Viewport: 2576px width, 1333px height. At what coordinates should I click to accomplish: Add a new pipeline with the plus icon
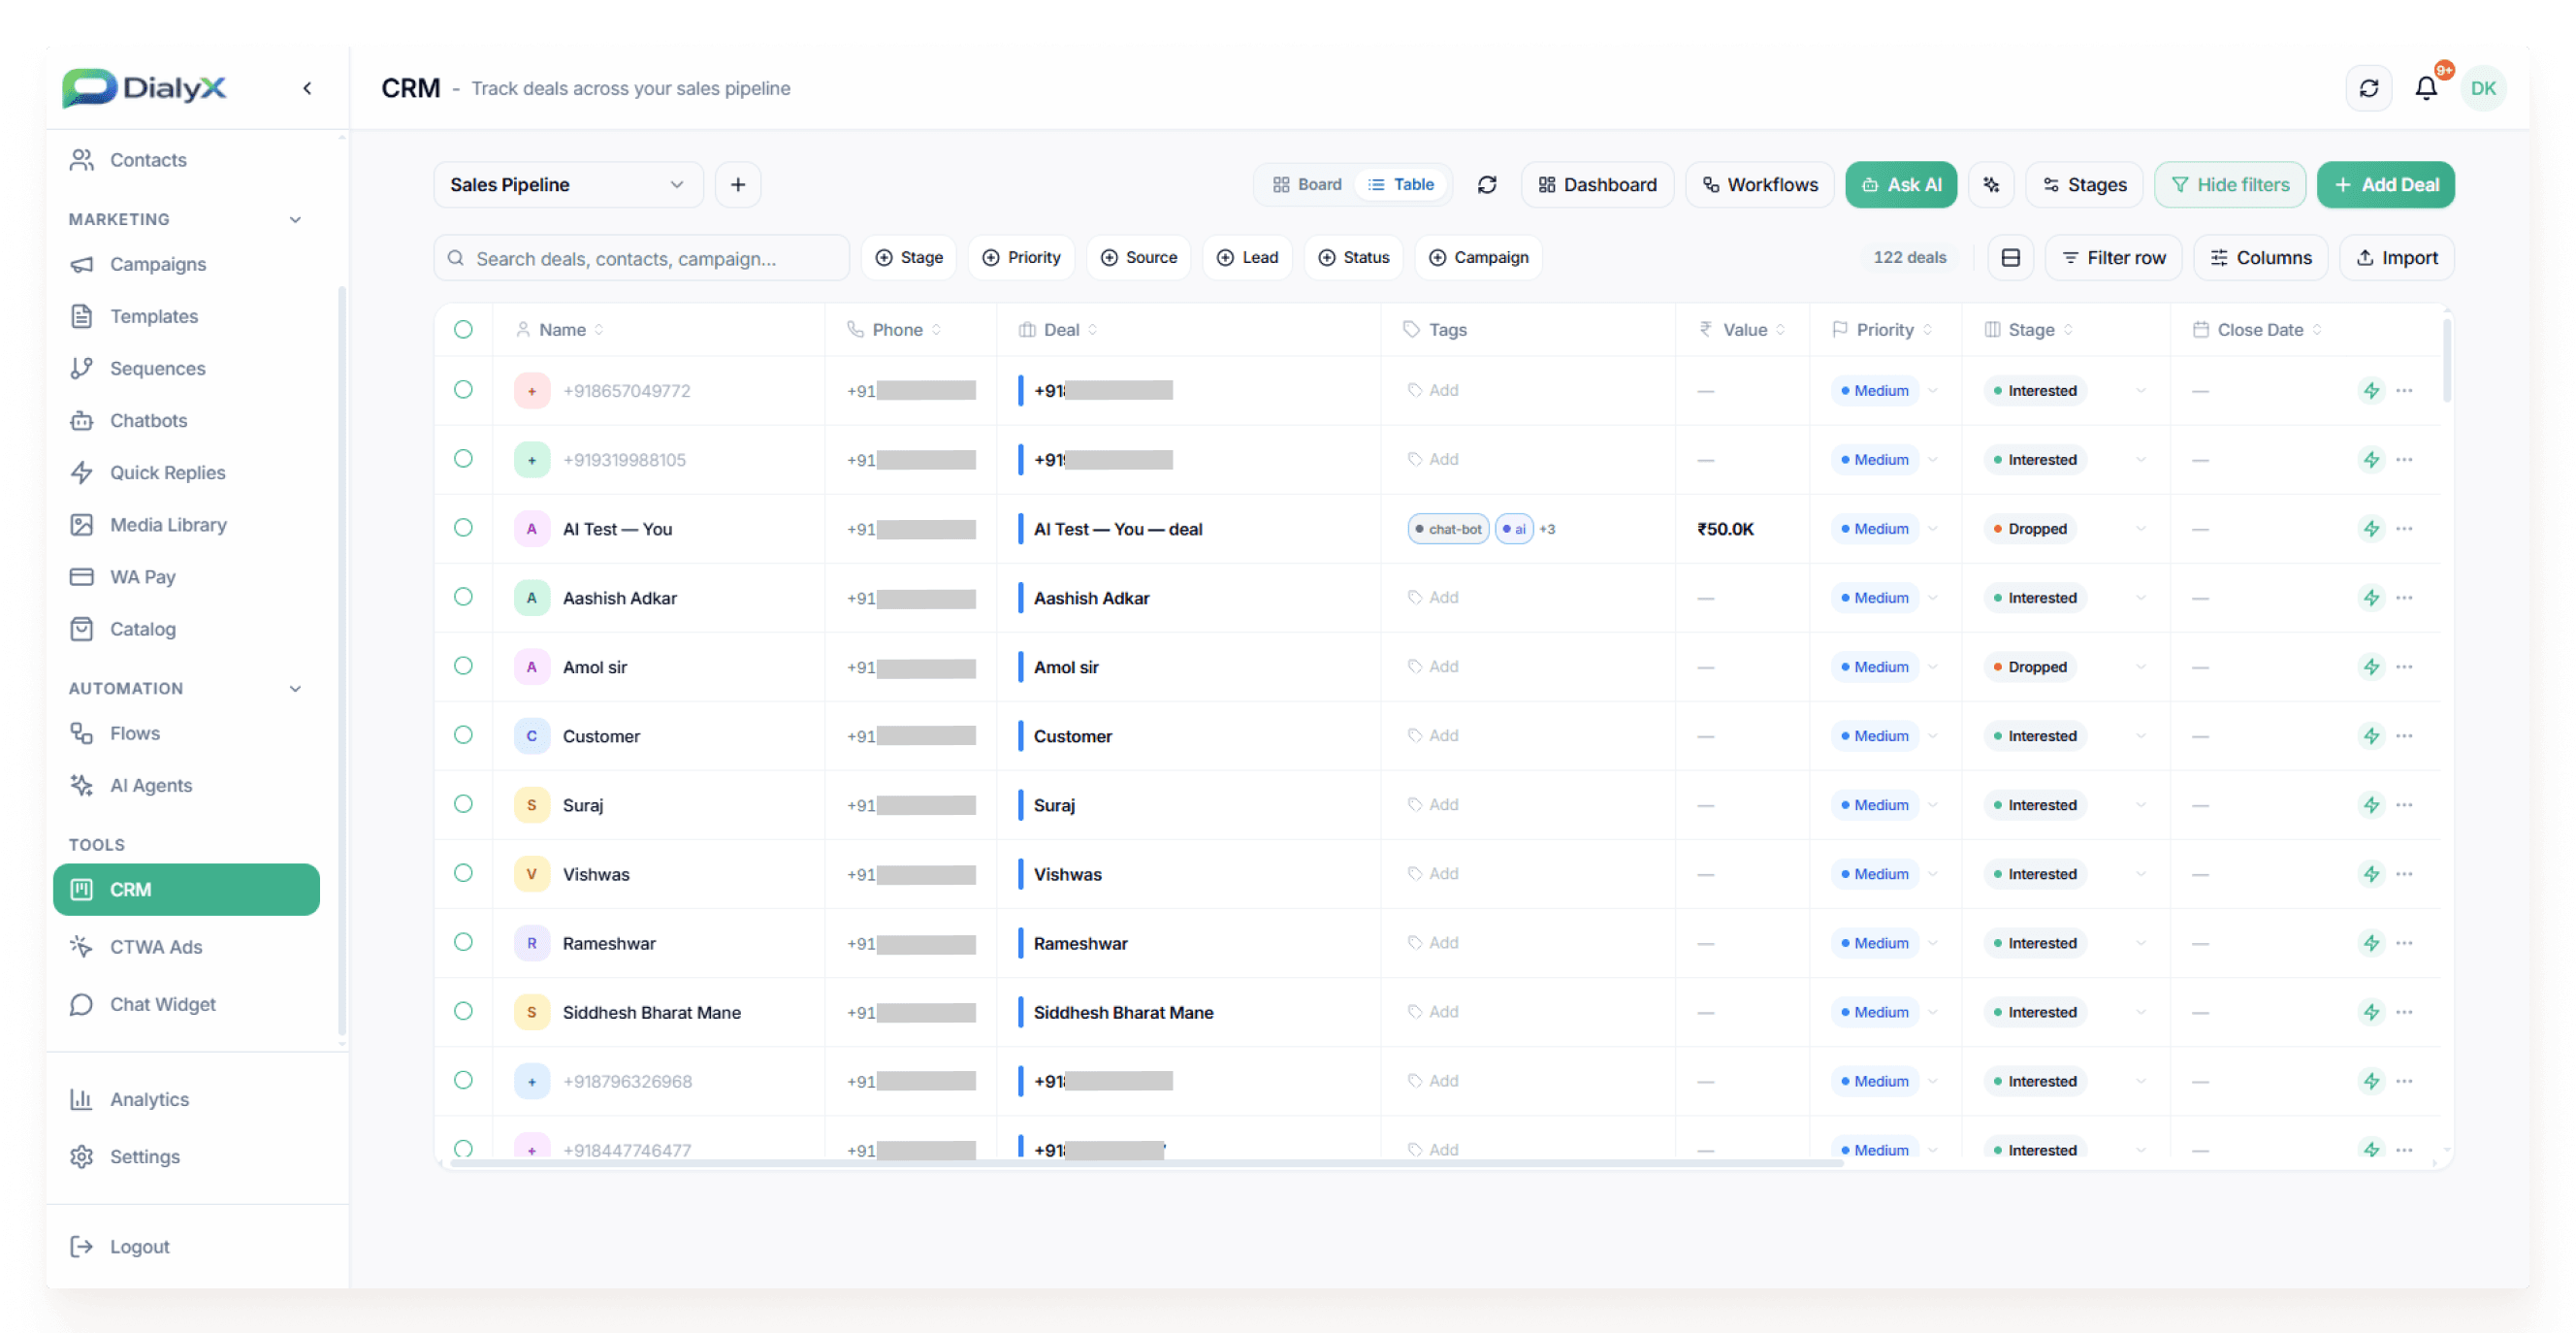[x=738, y=185]
